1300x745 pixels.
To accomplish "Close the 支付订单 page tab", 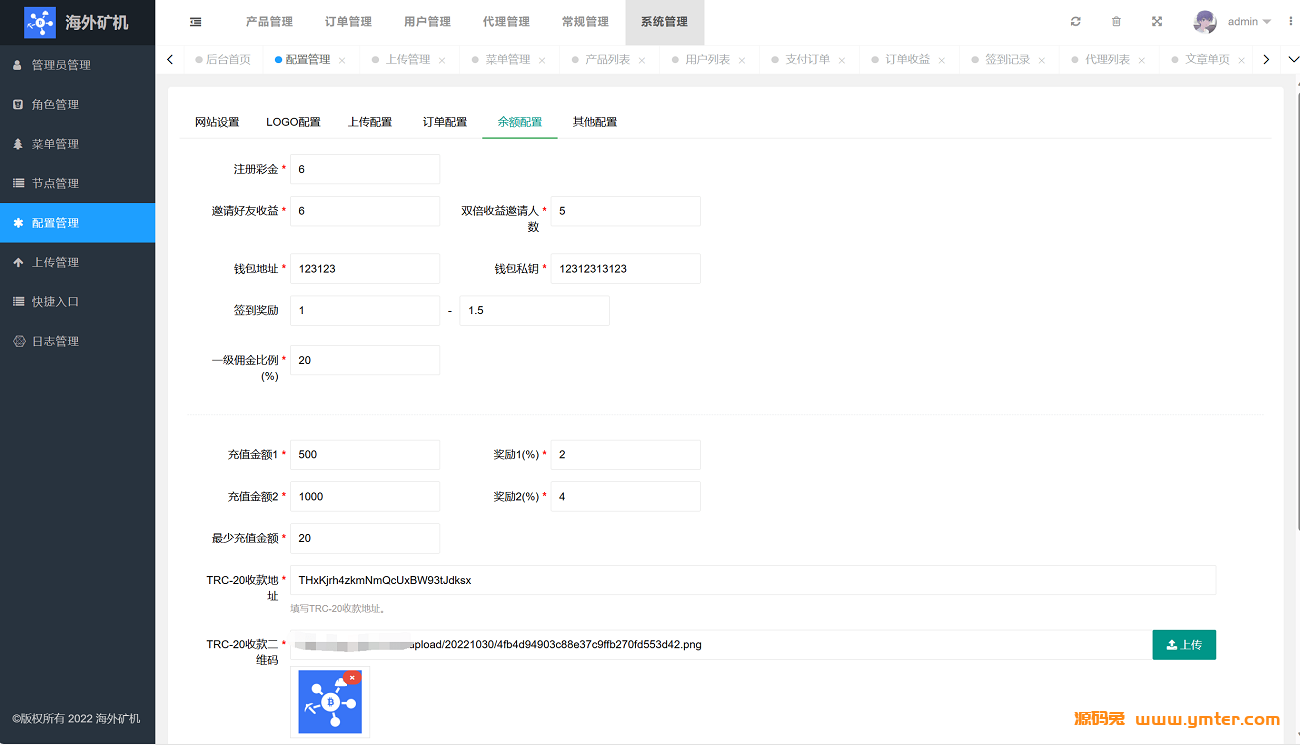I will pyautogui.click(x=842, y=60).
